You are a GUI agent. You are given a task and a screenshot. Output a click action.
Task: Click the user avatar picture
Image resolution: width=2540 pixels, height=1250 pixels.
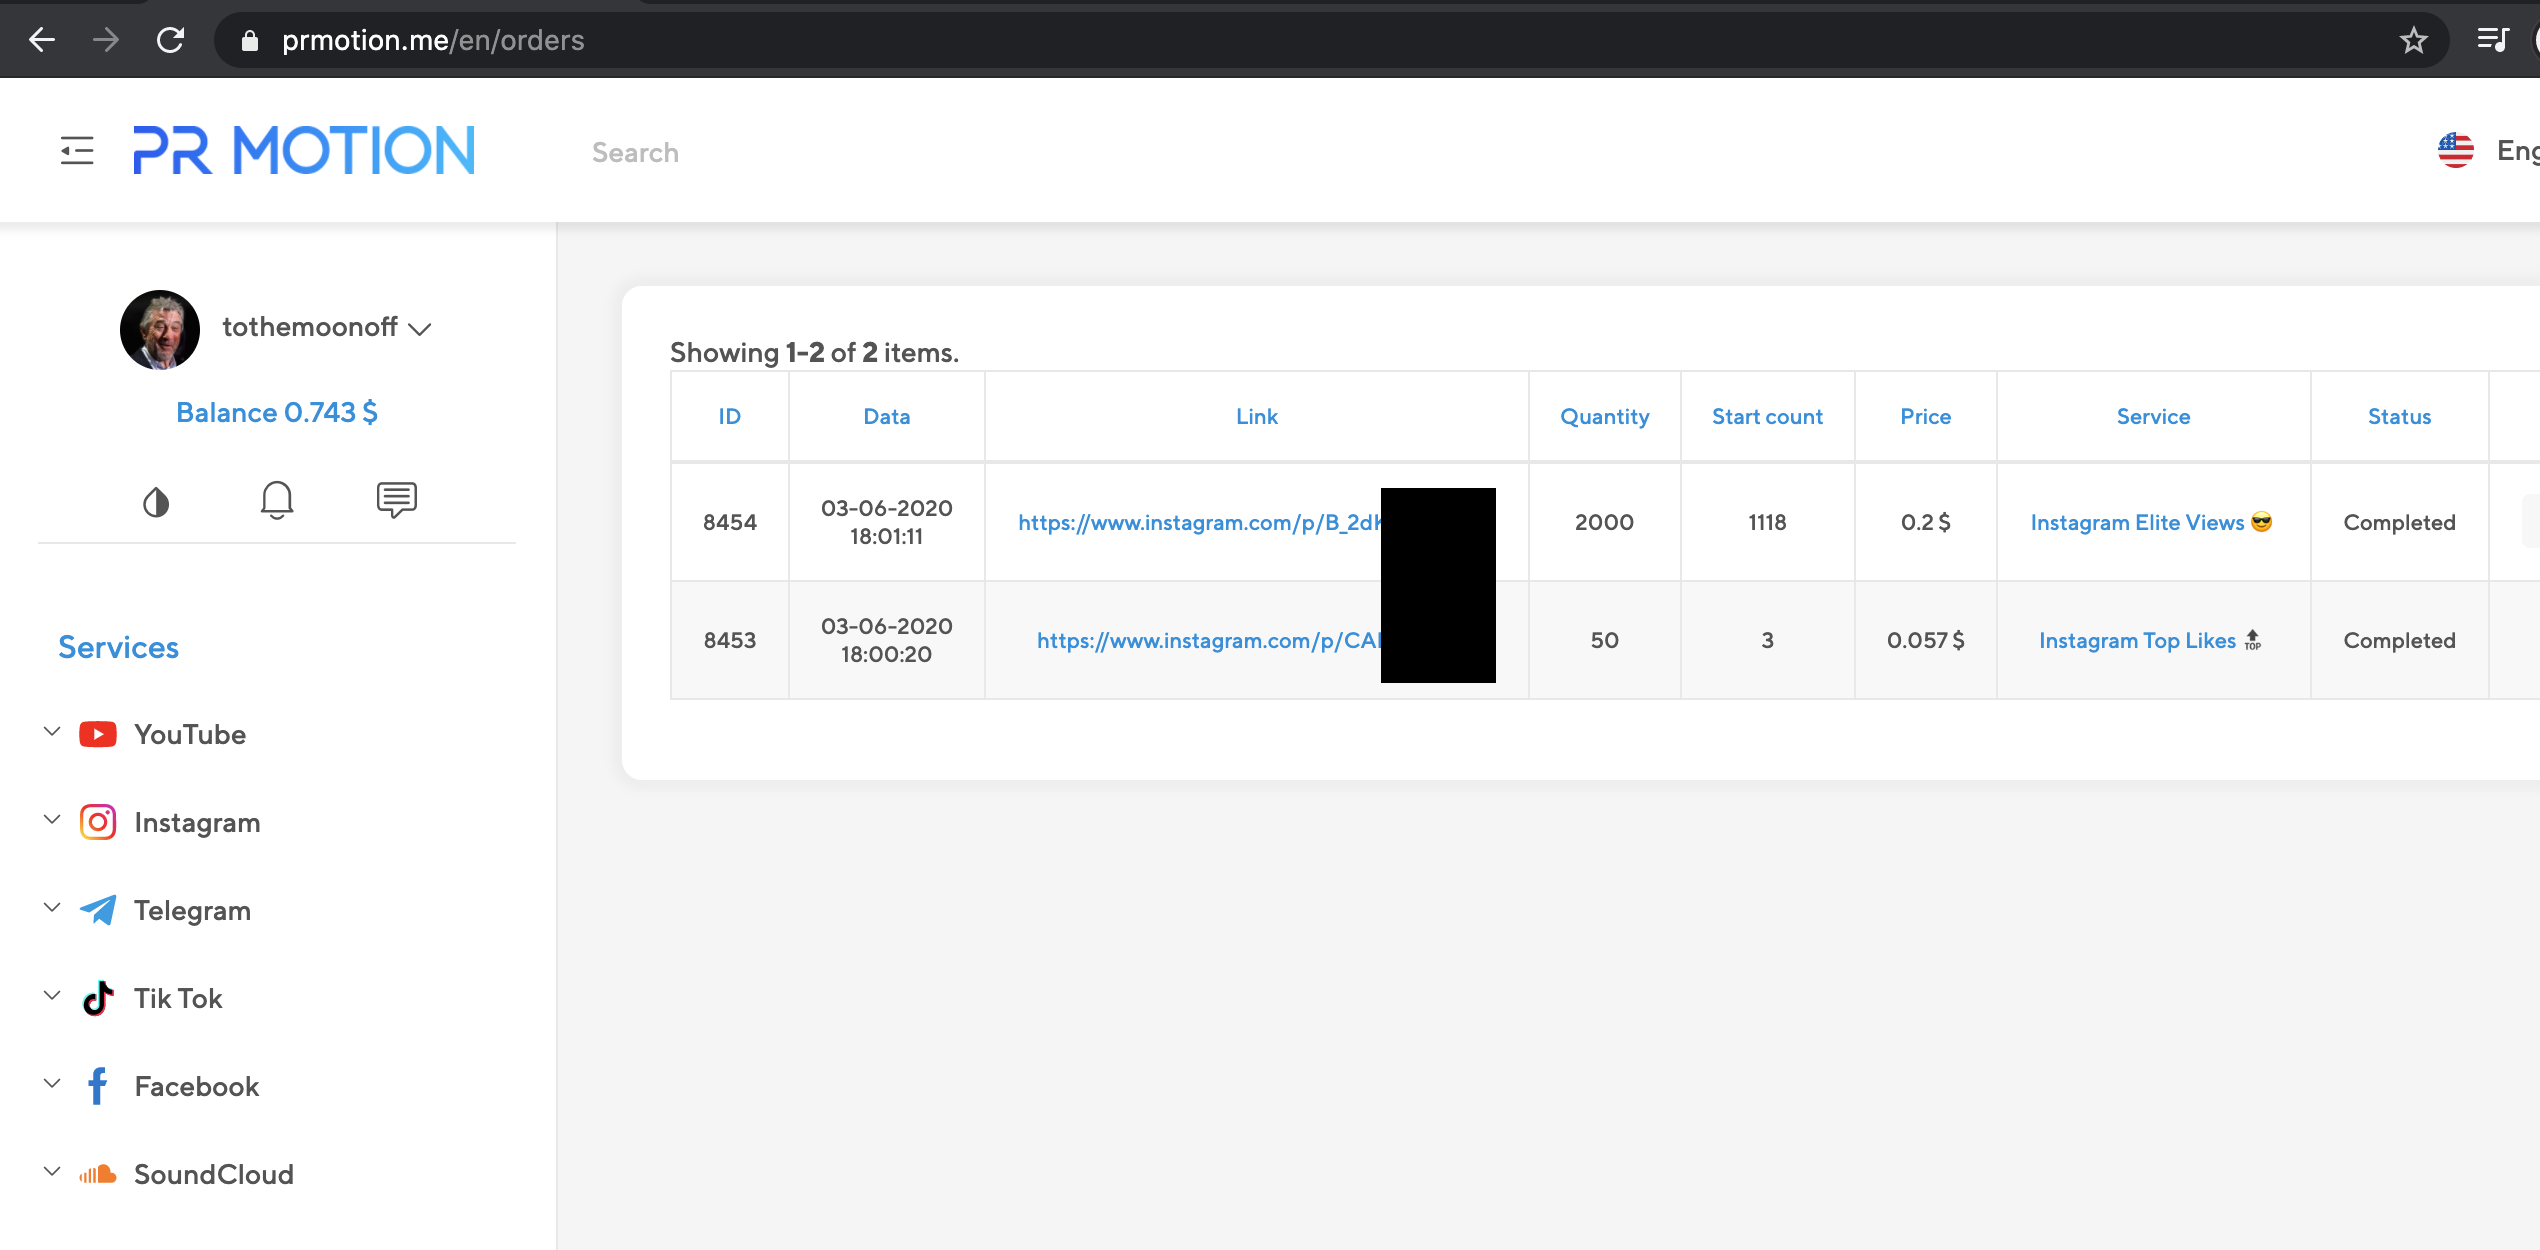160,329
